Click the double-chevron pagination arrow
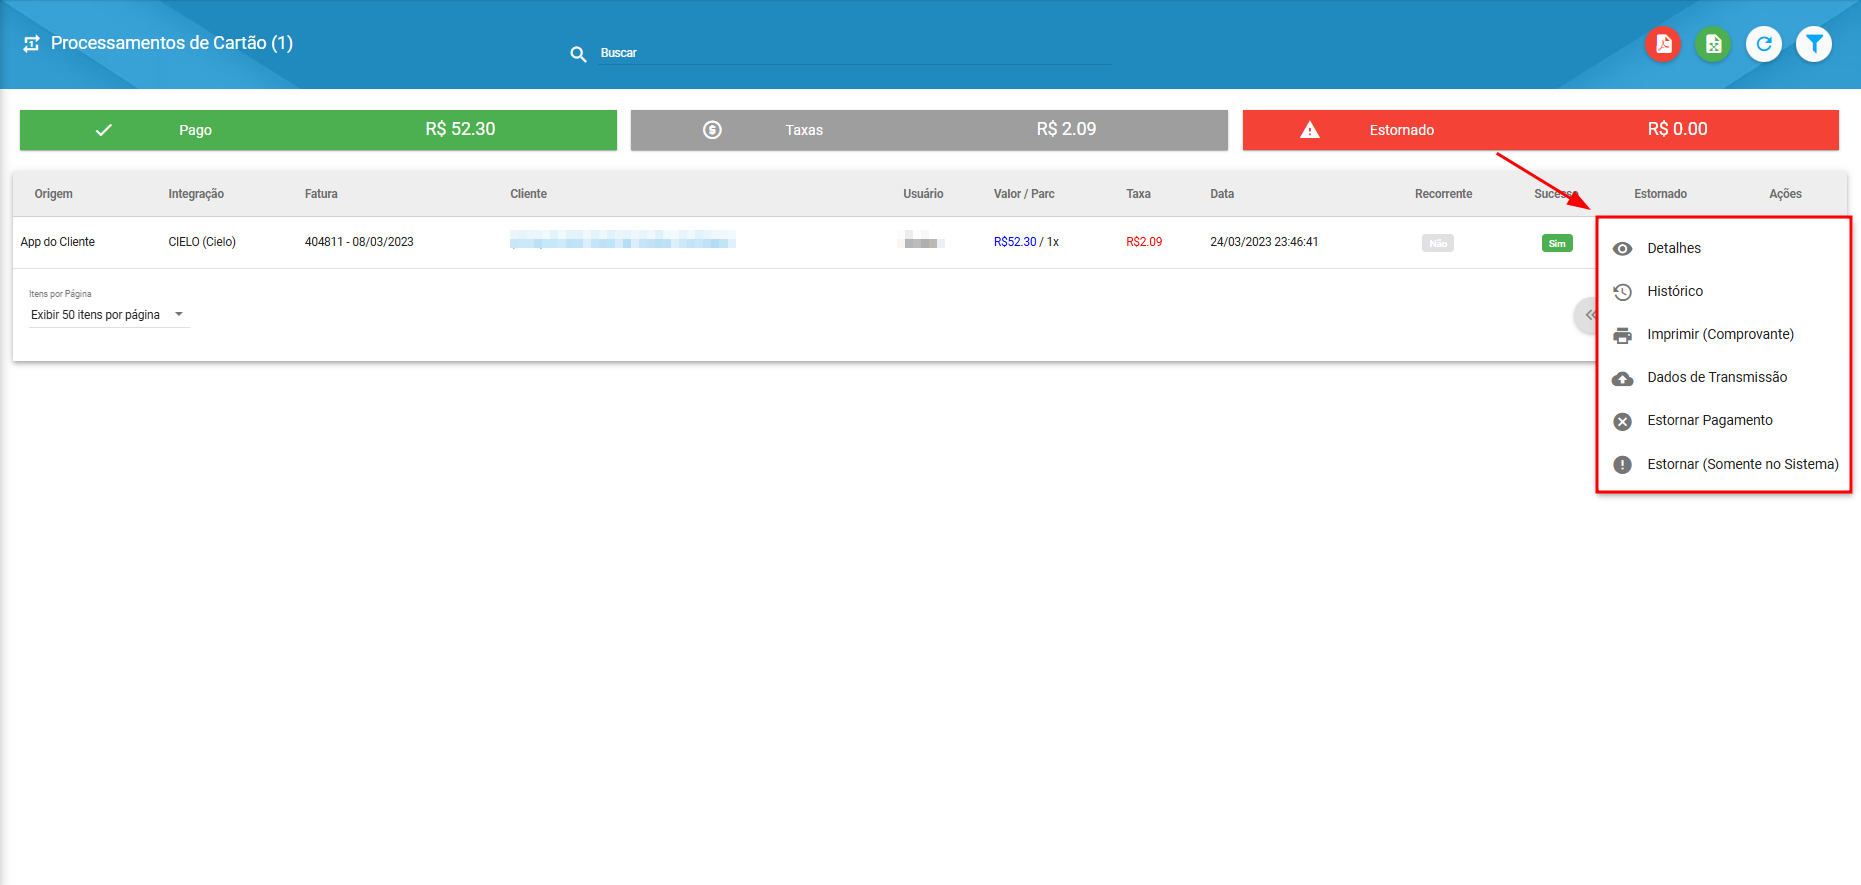The height and width of the screenshot is (885, 1861). coord(1589,315)
